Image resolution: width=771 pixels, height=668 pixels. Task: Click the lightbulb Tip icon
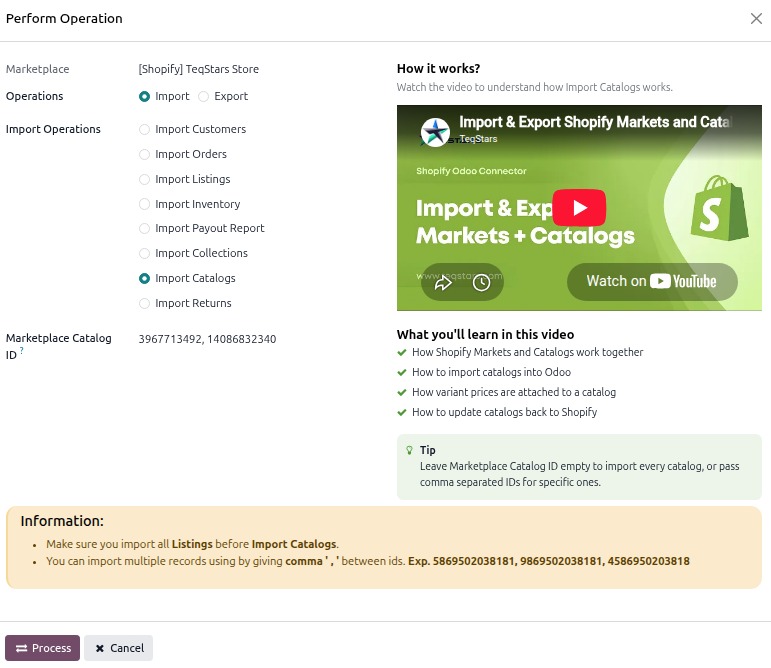click(409, 450)
